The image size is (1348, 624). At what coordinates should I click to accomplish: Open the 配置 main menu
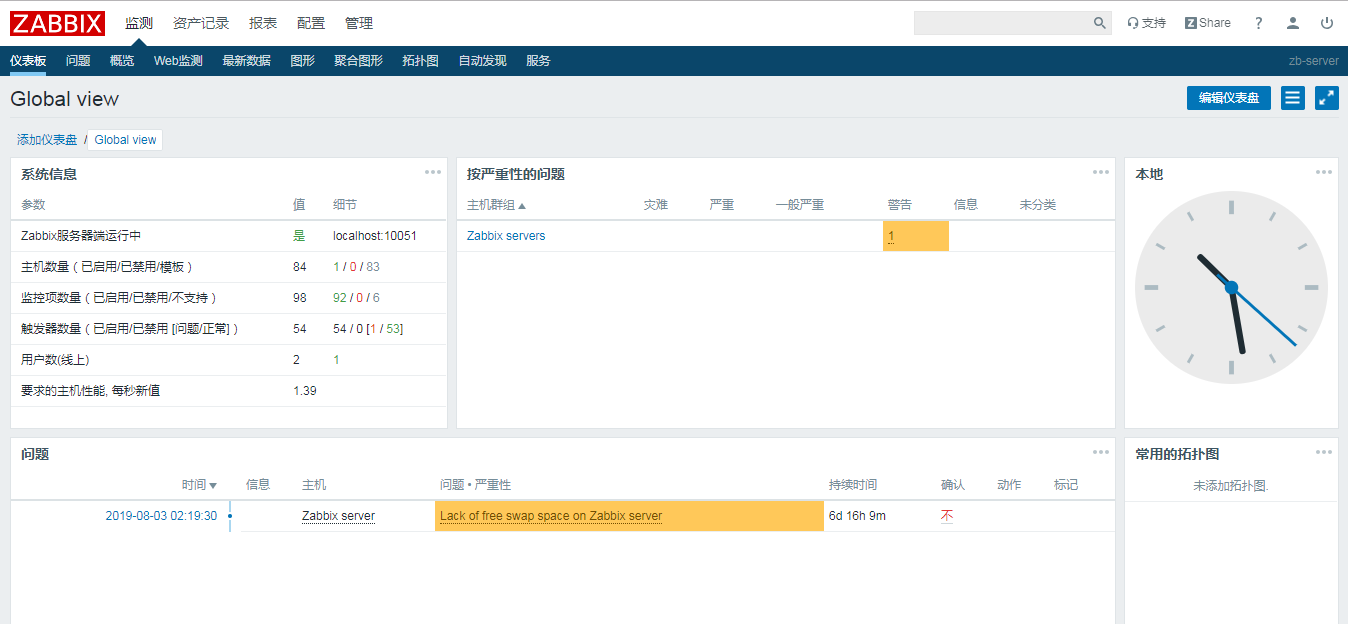[311, 23]
